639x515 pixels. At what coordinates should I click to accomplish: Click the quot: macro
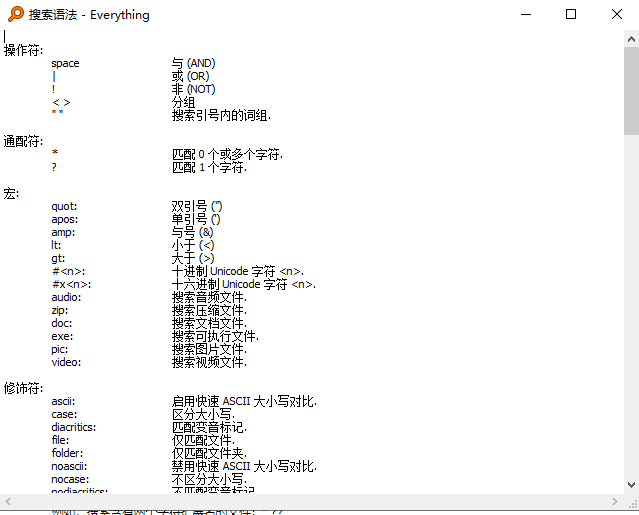pos(64,207)
